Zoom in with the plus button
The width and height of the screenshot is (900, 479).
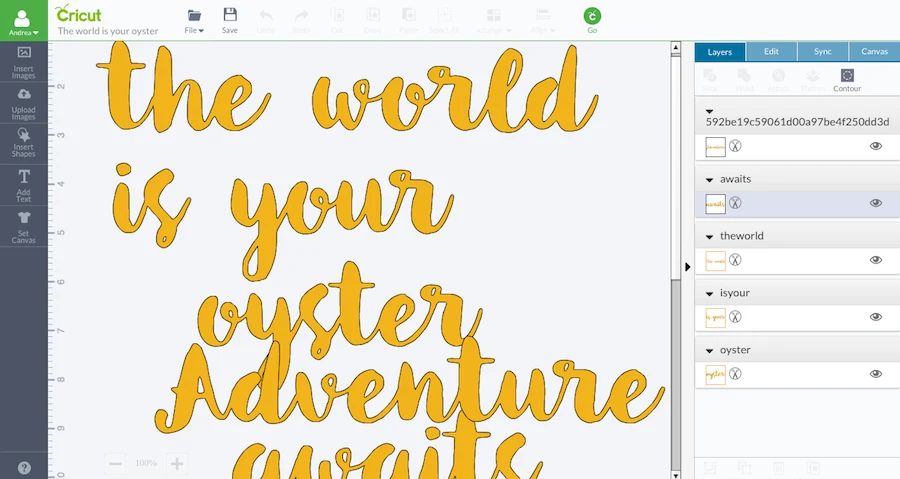[x=177, y=464]
